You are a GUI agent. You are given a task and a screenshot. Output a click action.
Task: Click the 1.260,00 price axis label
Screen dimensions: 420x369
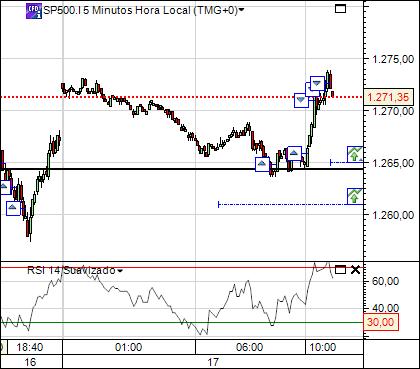pos(393,215)
